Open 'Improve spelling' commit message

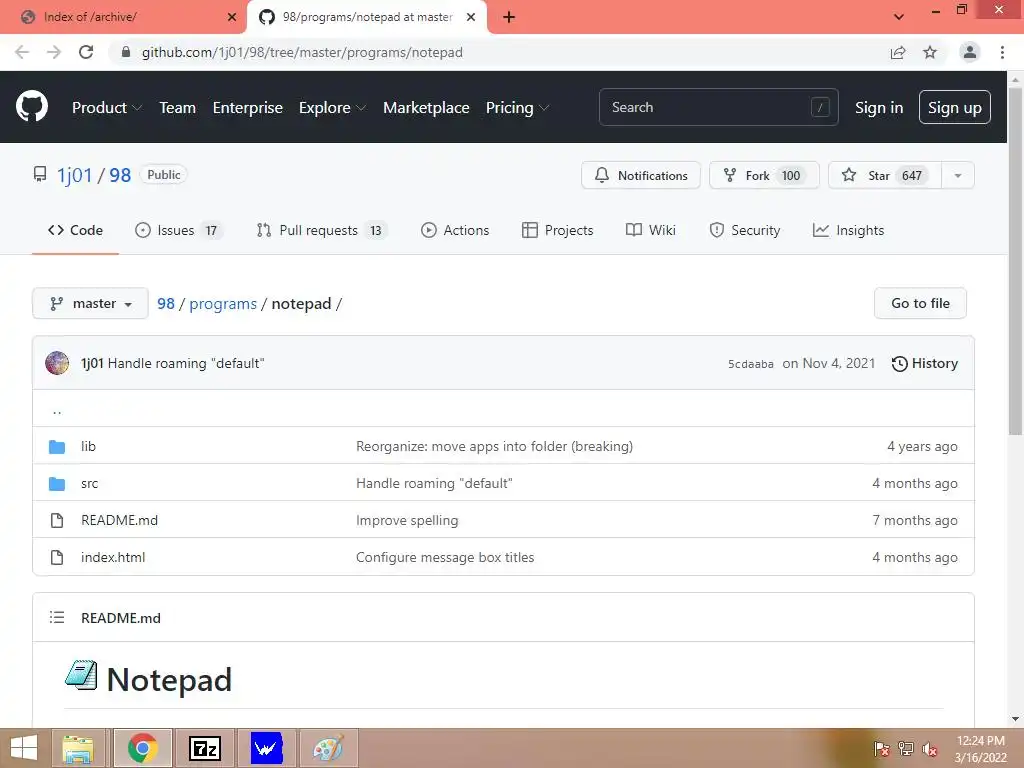click(x=407, y=520)
